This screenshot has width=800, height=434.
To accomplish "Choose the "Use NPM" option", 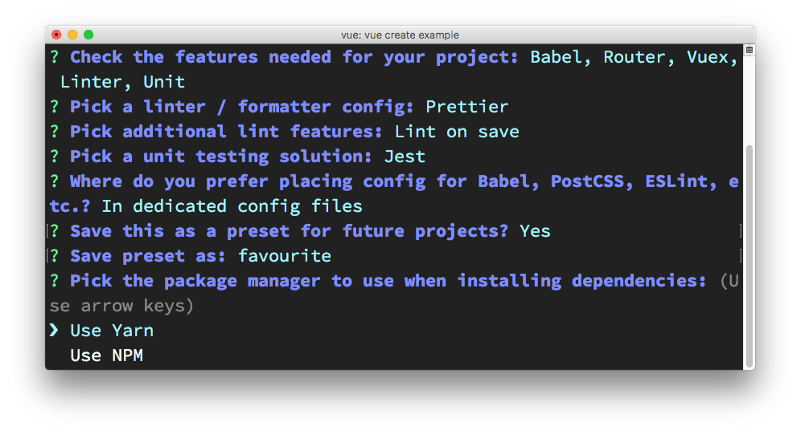I will pyautogui.click(x=106, y=355).
